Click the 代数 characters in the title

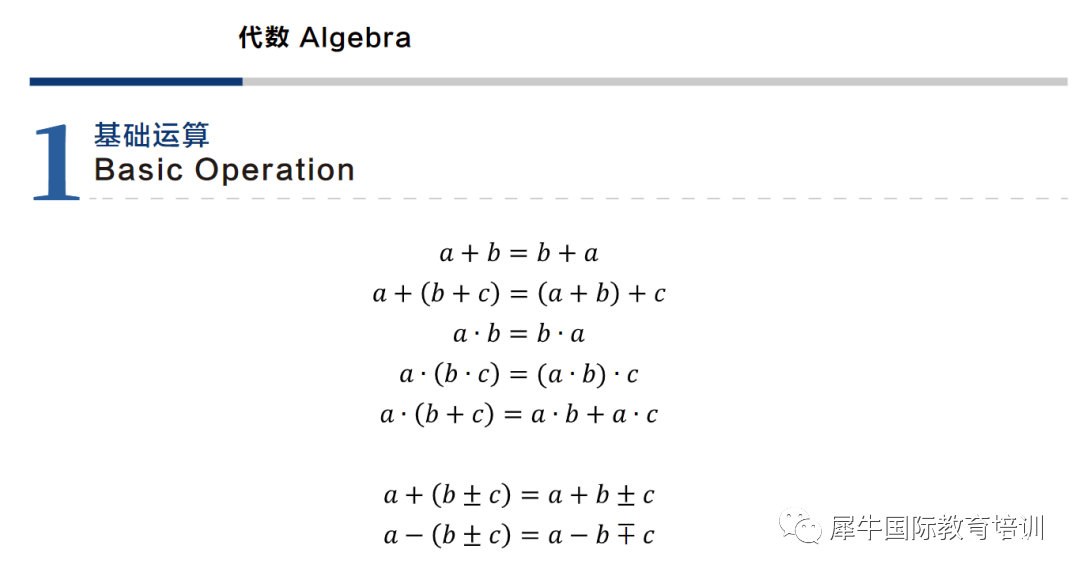tap(264, 37)
